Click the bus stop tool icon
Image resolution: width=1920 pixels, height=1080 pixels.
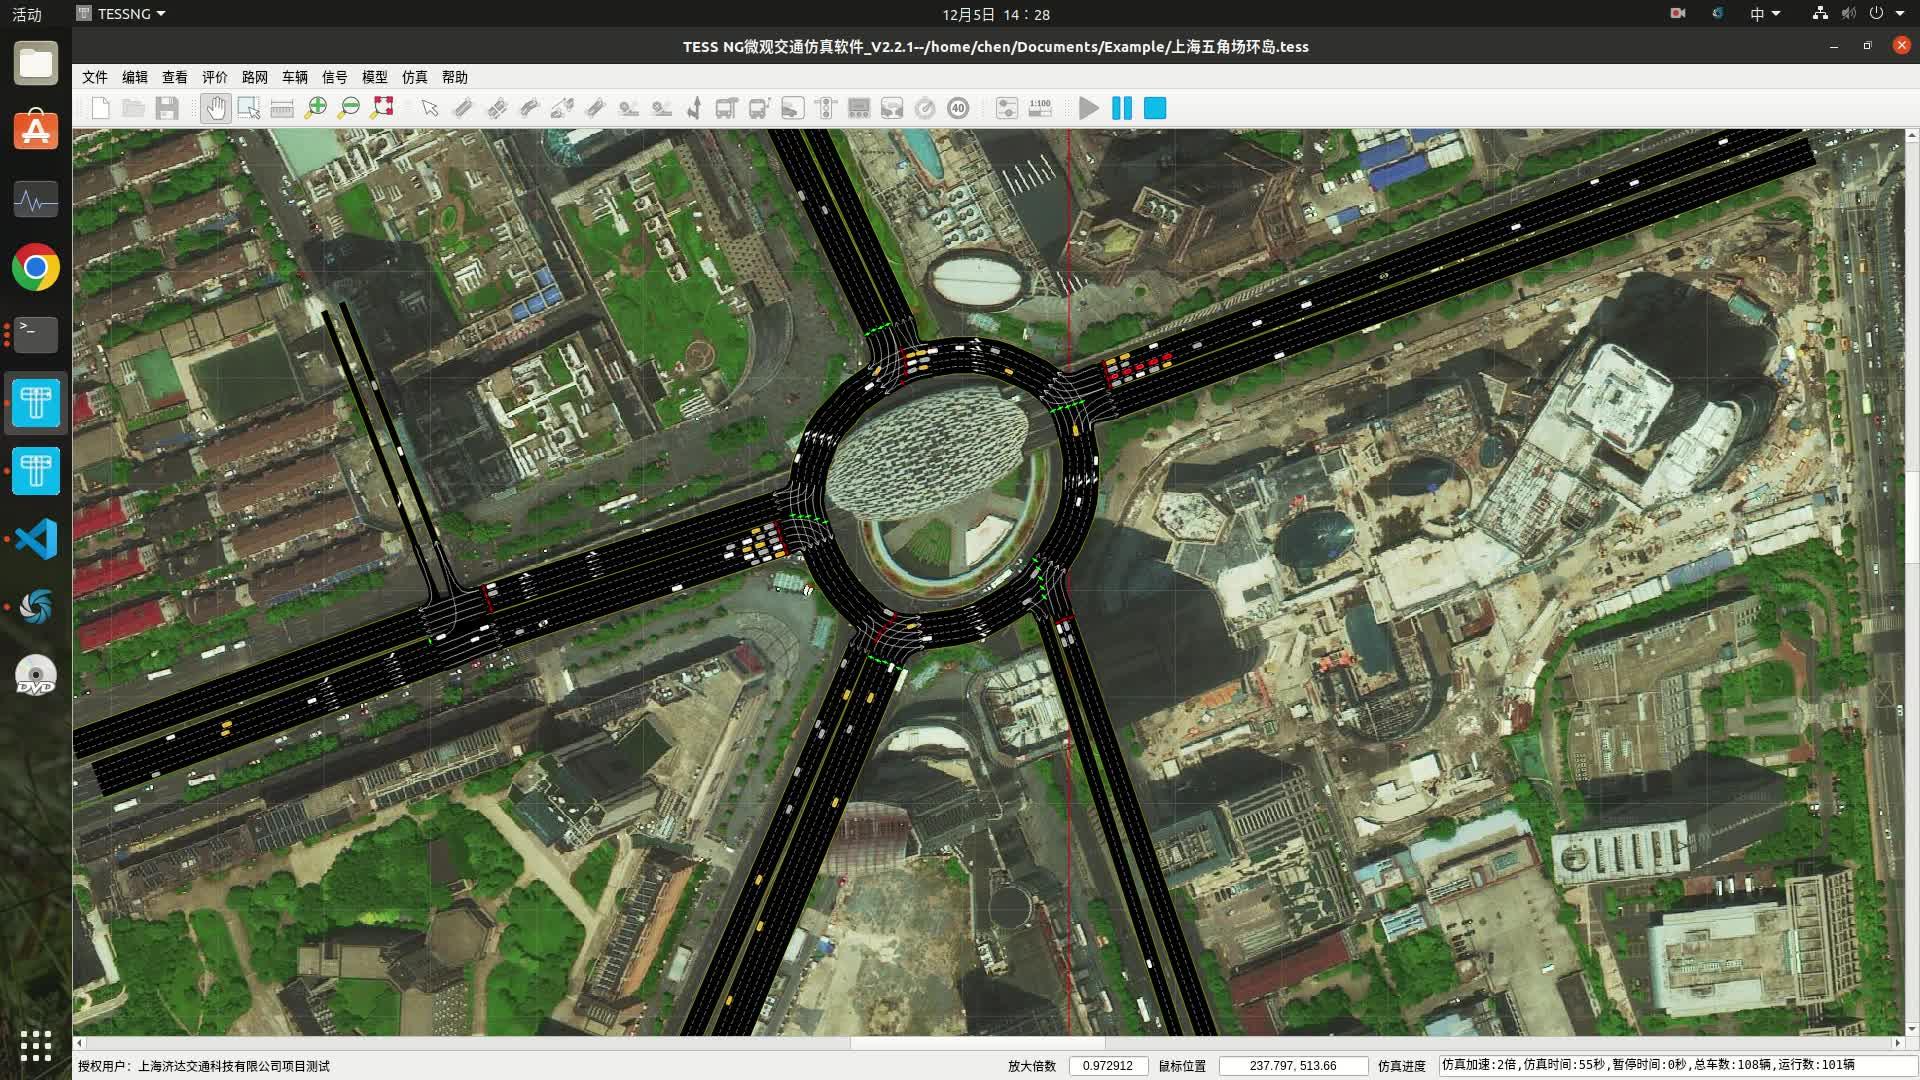tap(727, 108)
